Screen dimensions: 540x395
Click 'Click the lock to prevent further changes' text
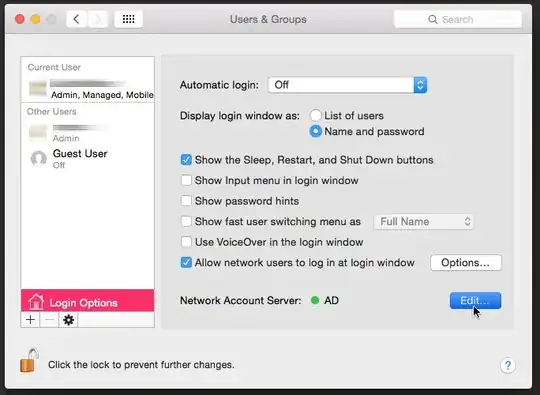141,365
